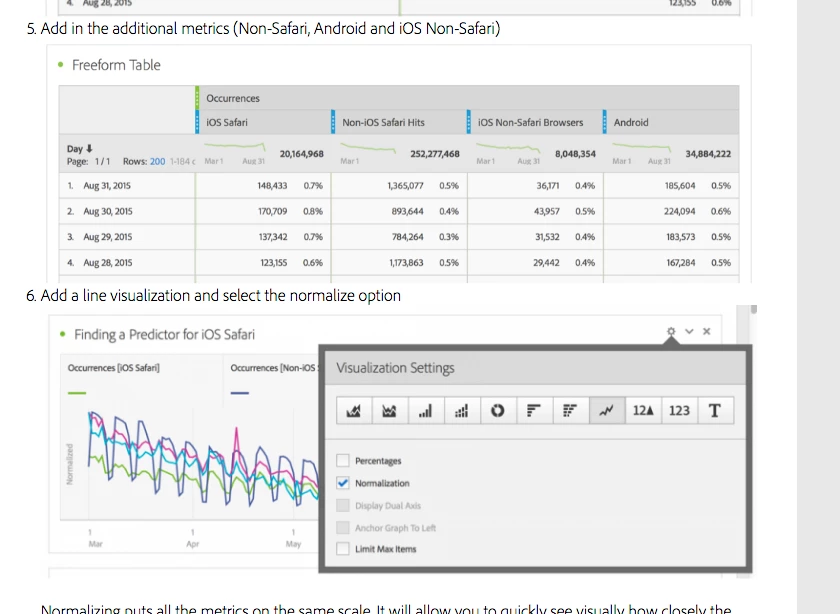Select the Stacked Area chart icon
This screenshot has height=614, width=840.
(389, 411)
